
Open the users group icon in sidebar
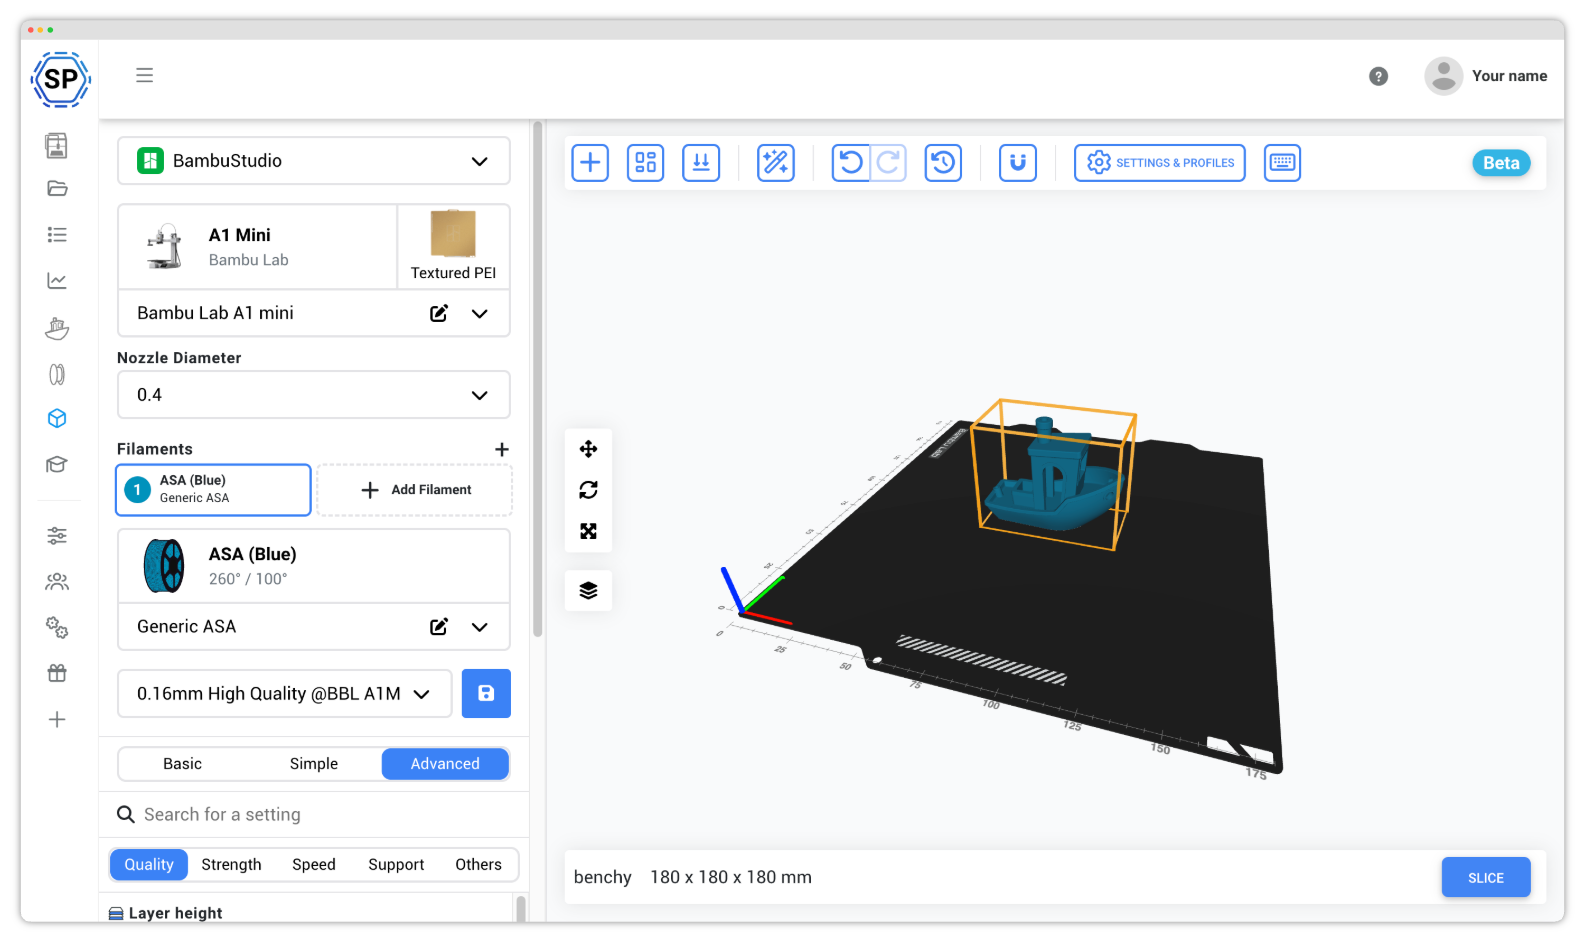(57, 581)
